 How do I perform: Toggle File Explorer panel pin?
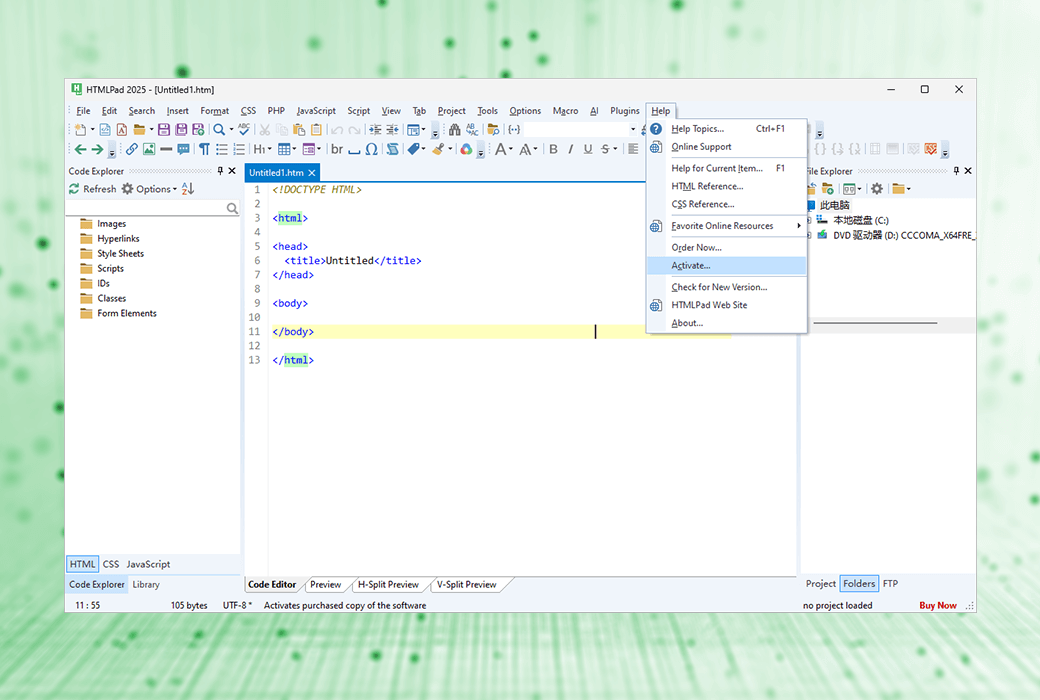pyautogui.click(x=956, y=171)
